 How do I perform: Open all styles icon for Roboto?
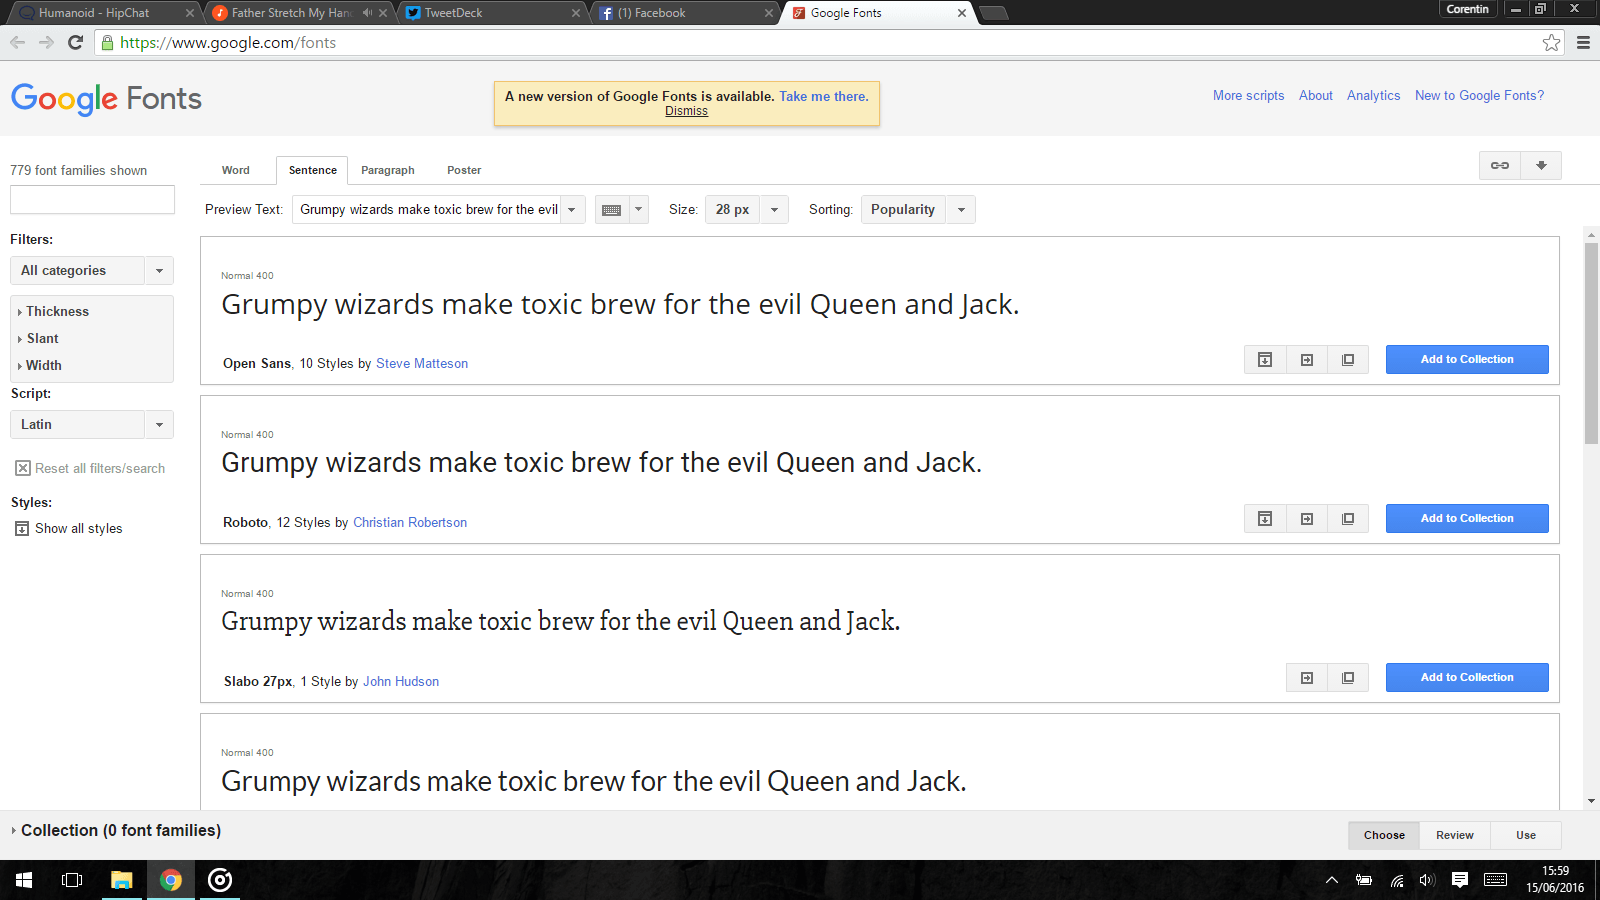[1265, 519]
